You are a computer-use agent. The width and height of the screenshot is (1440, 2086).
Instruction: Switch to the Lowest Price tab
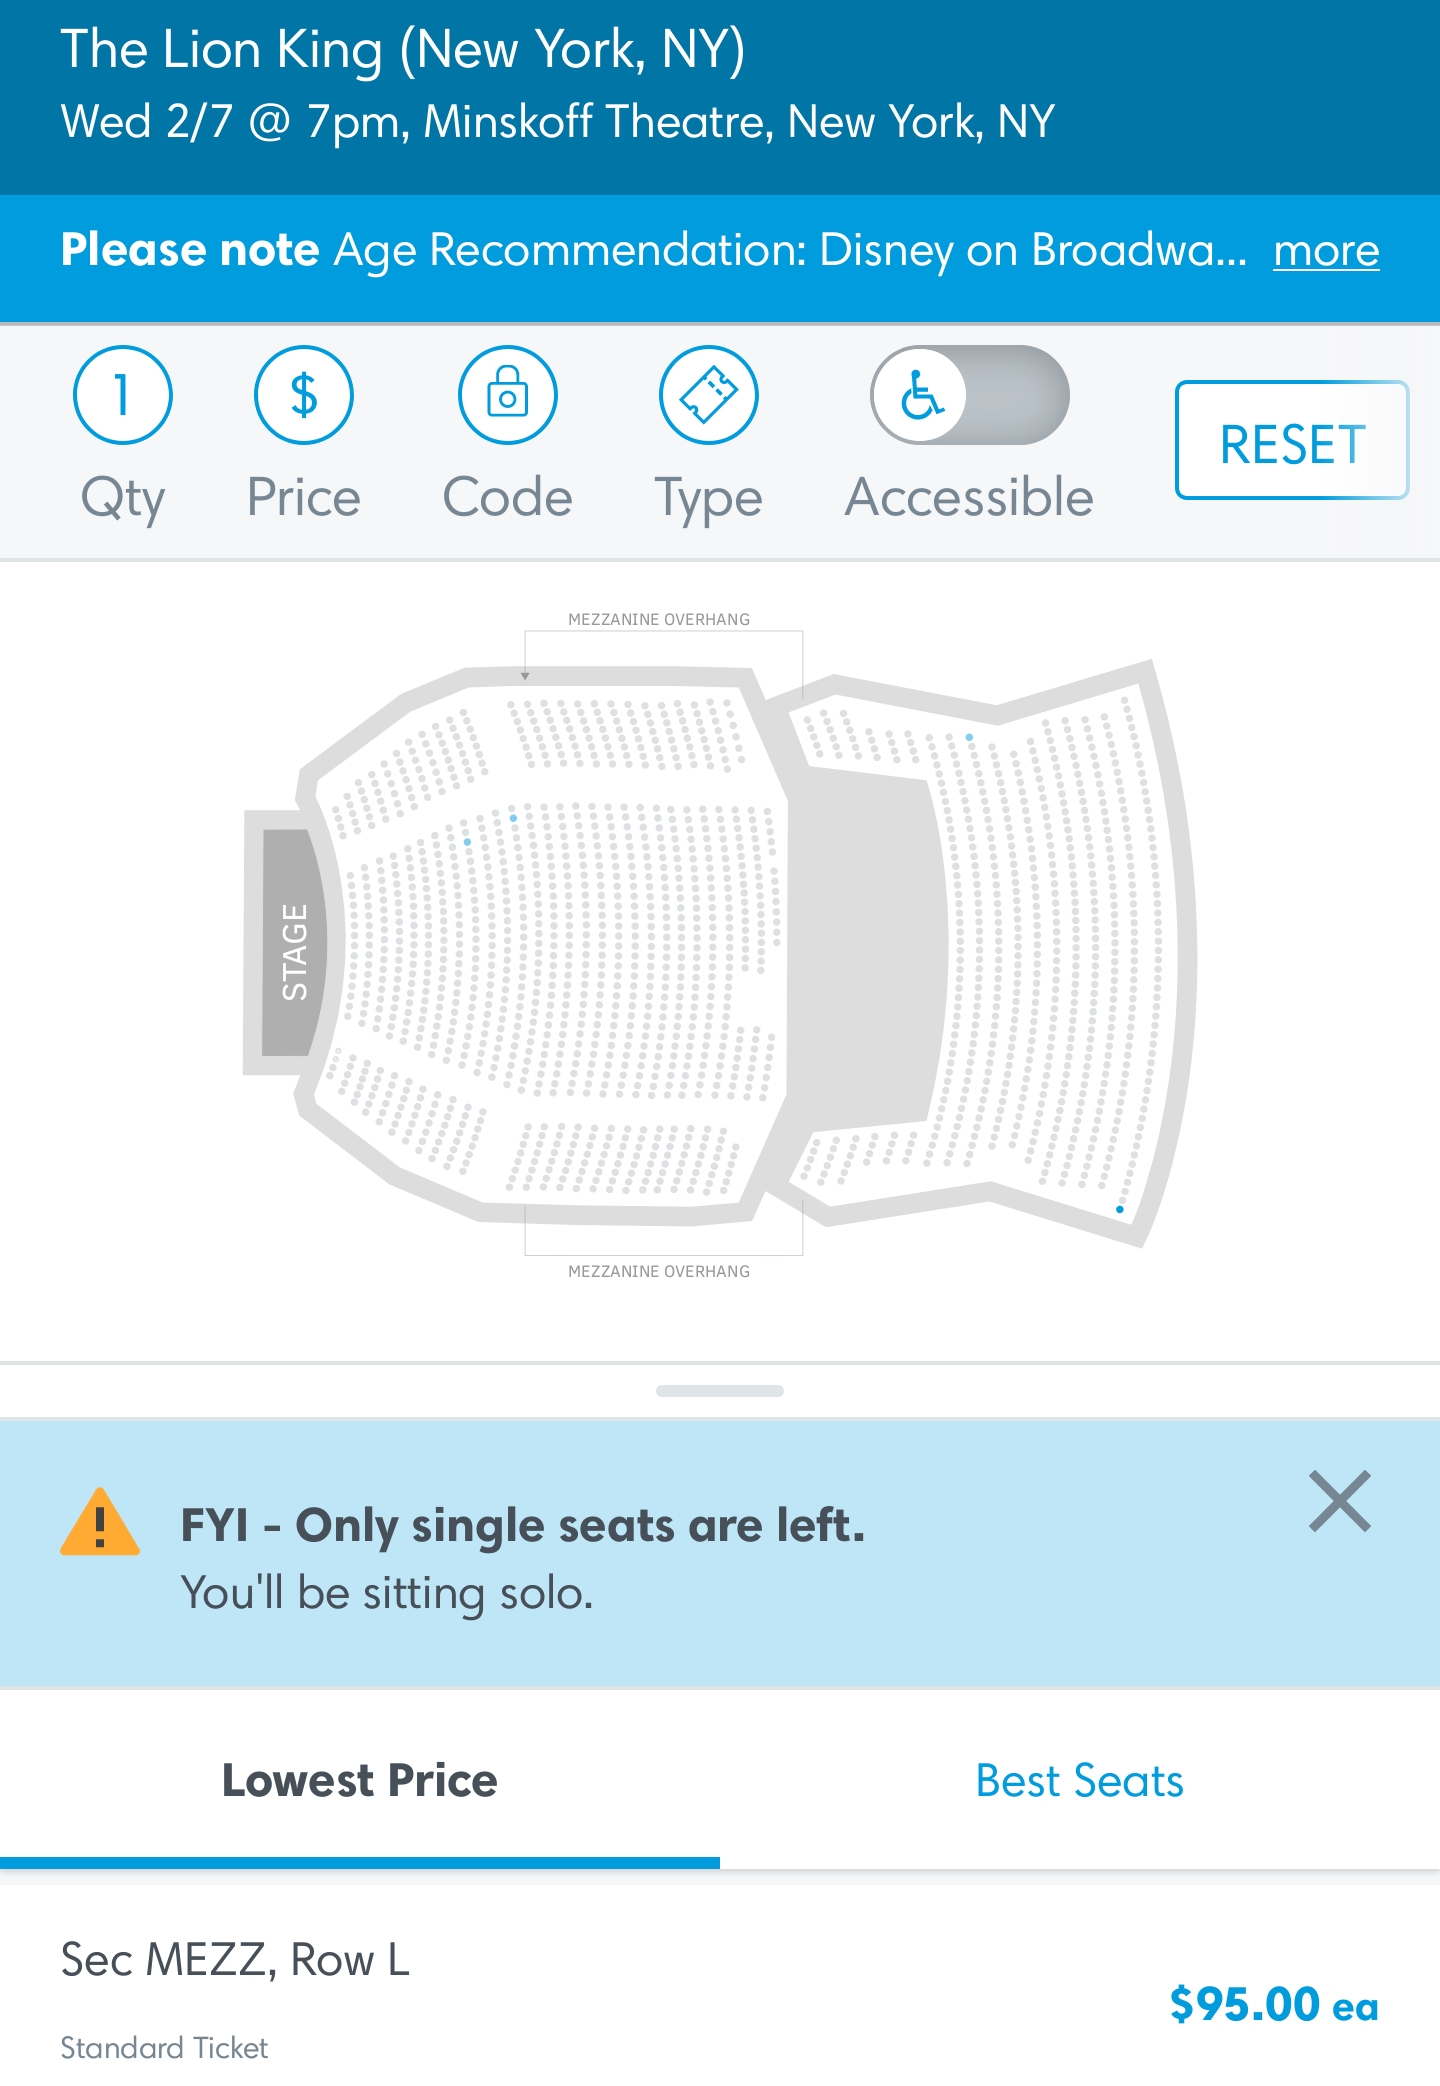pos(360,1781)
